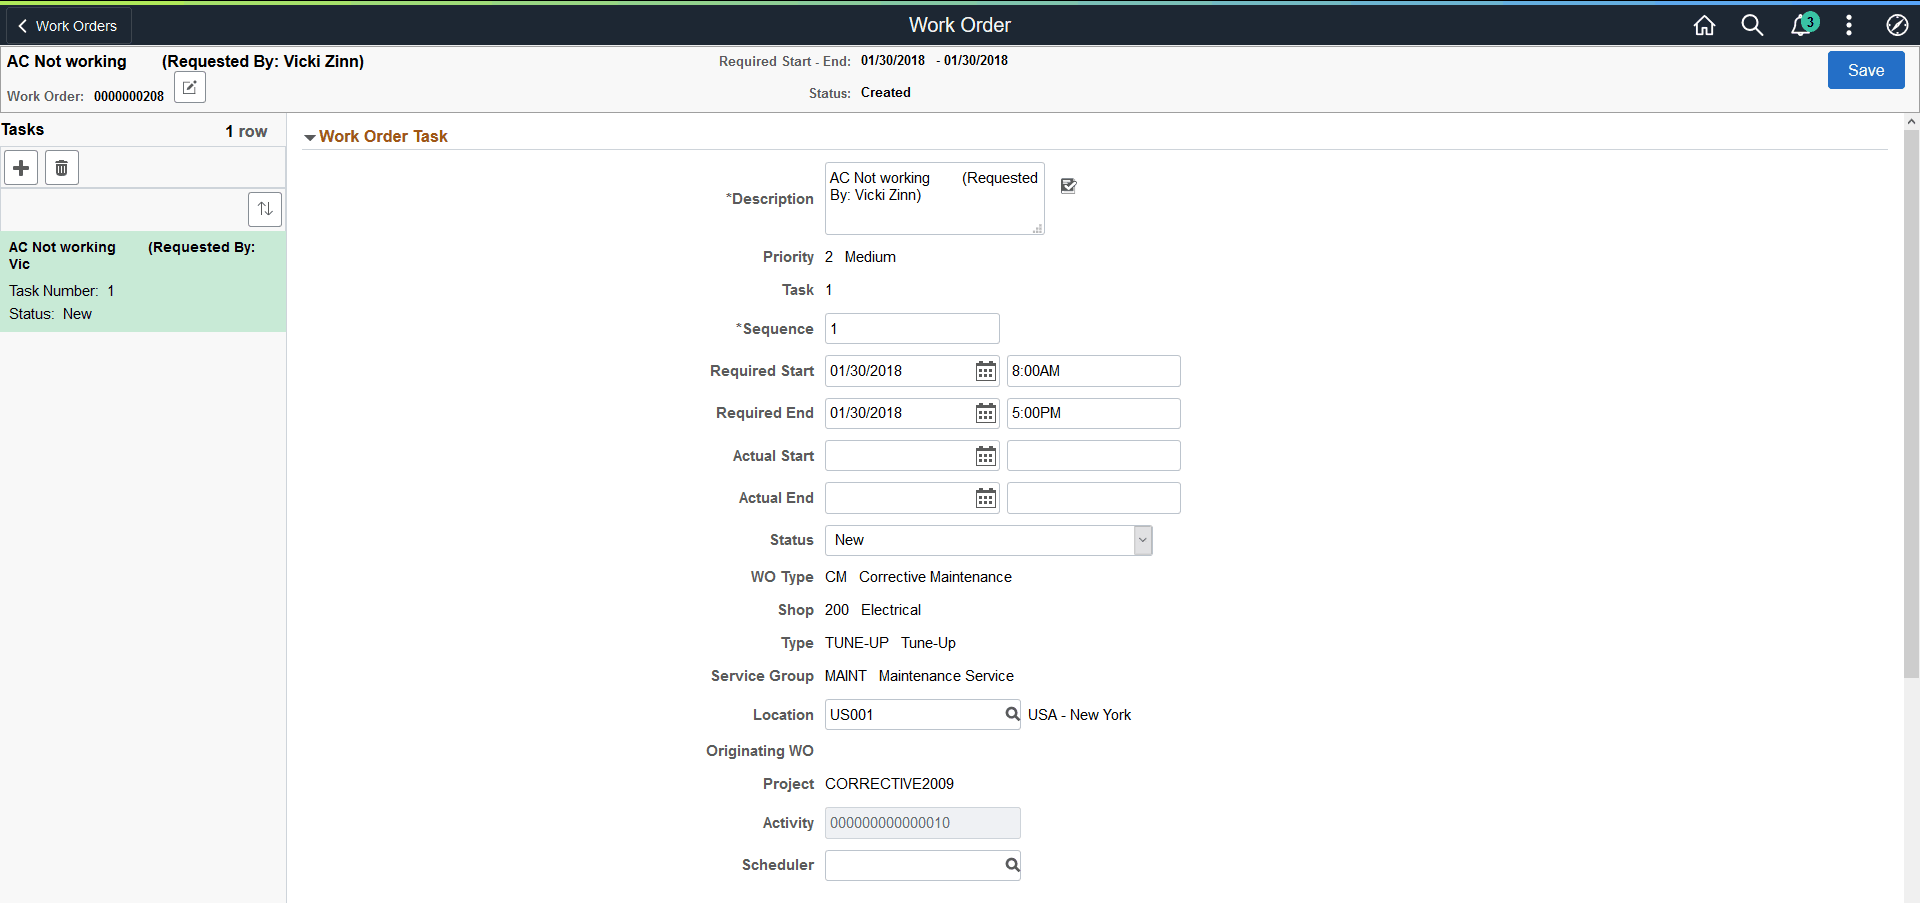Collapse the Work Order Task section
The width and height of the screenshot is (1920, 903).
point(311,137)
